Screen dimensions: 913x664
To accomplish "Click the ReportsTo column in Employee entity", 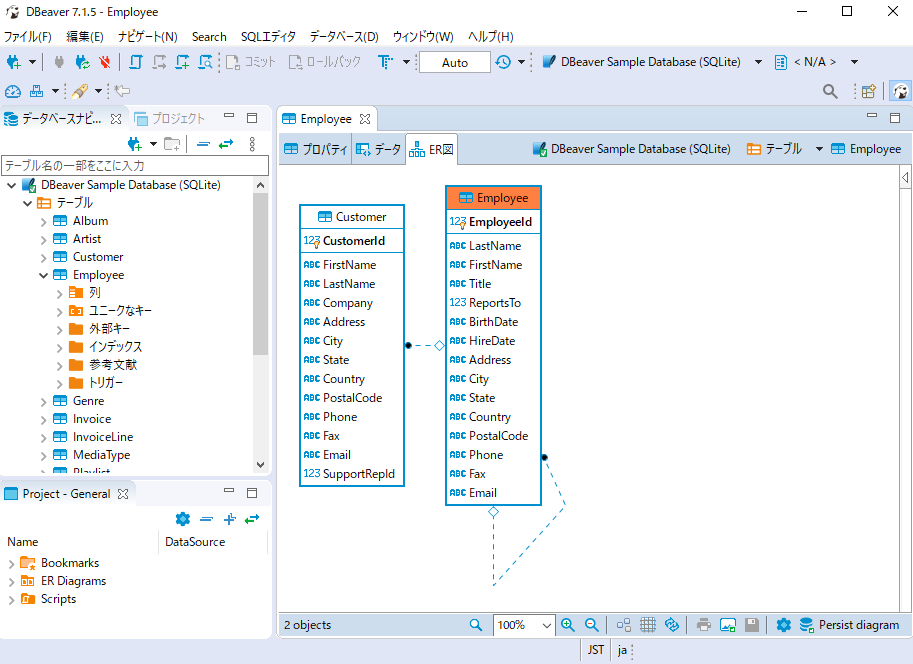I will [x=493, y=303].
